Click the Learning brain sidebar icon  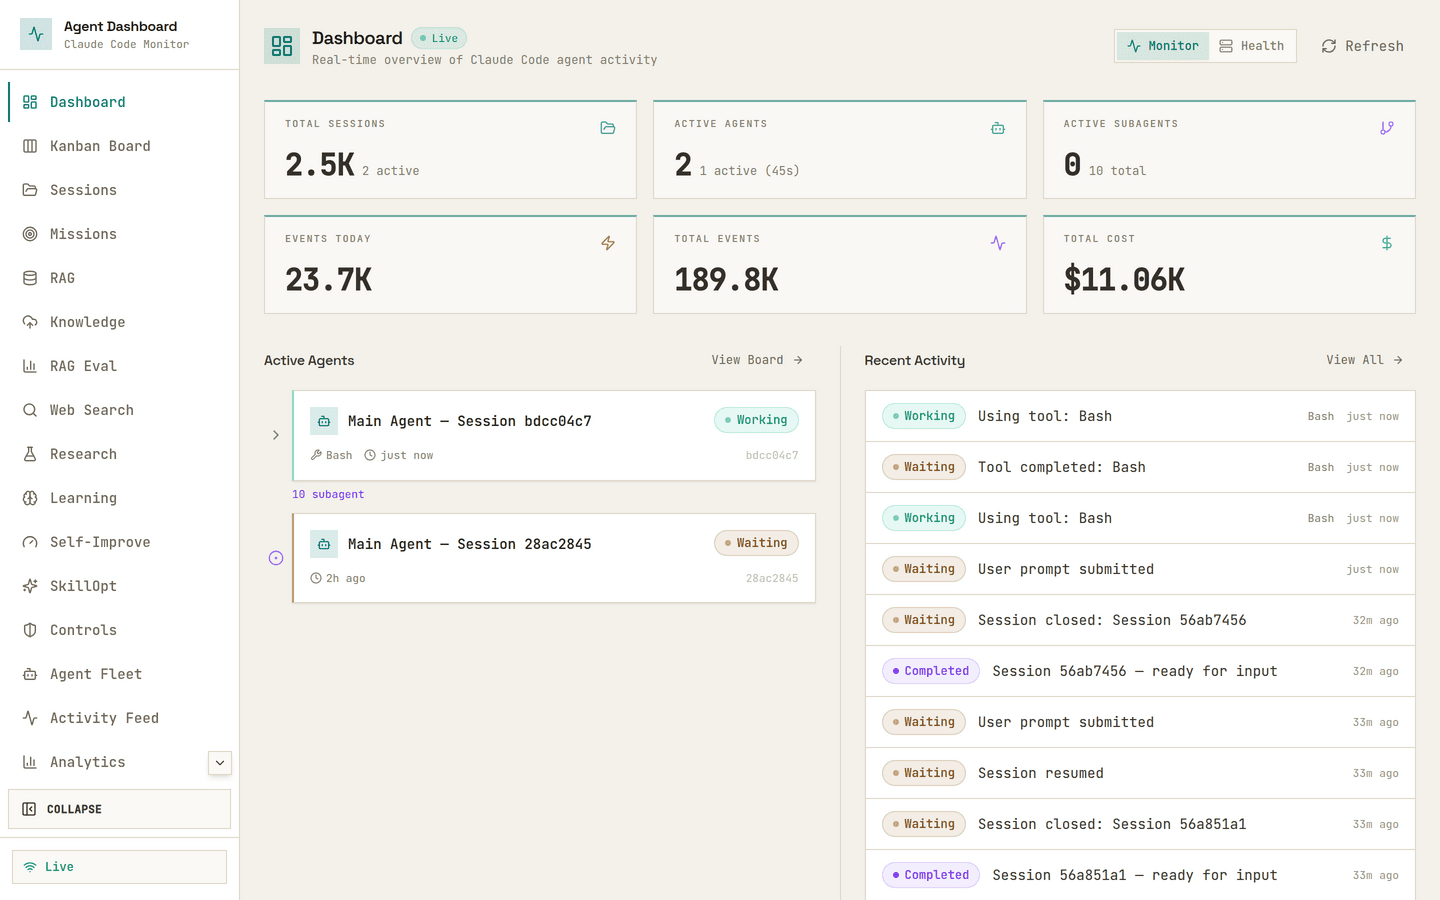tap(30, 498)
